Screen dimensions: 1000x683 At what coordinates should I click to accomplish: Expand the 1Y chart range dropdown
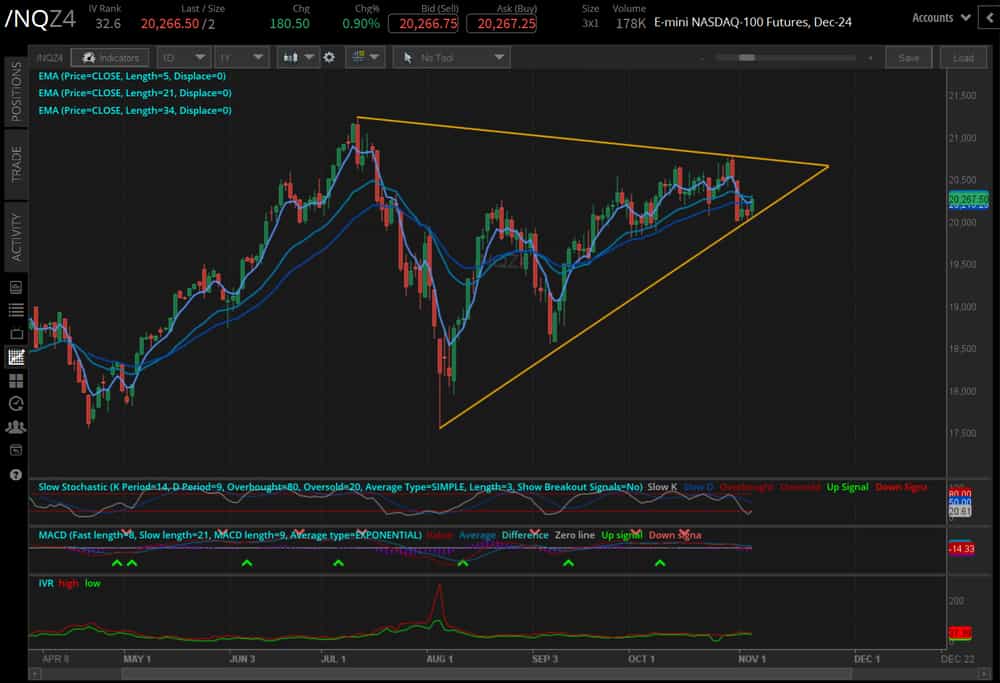[x=240, y=57]
